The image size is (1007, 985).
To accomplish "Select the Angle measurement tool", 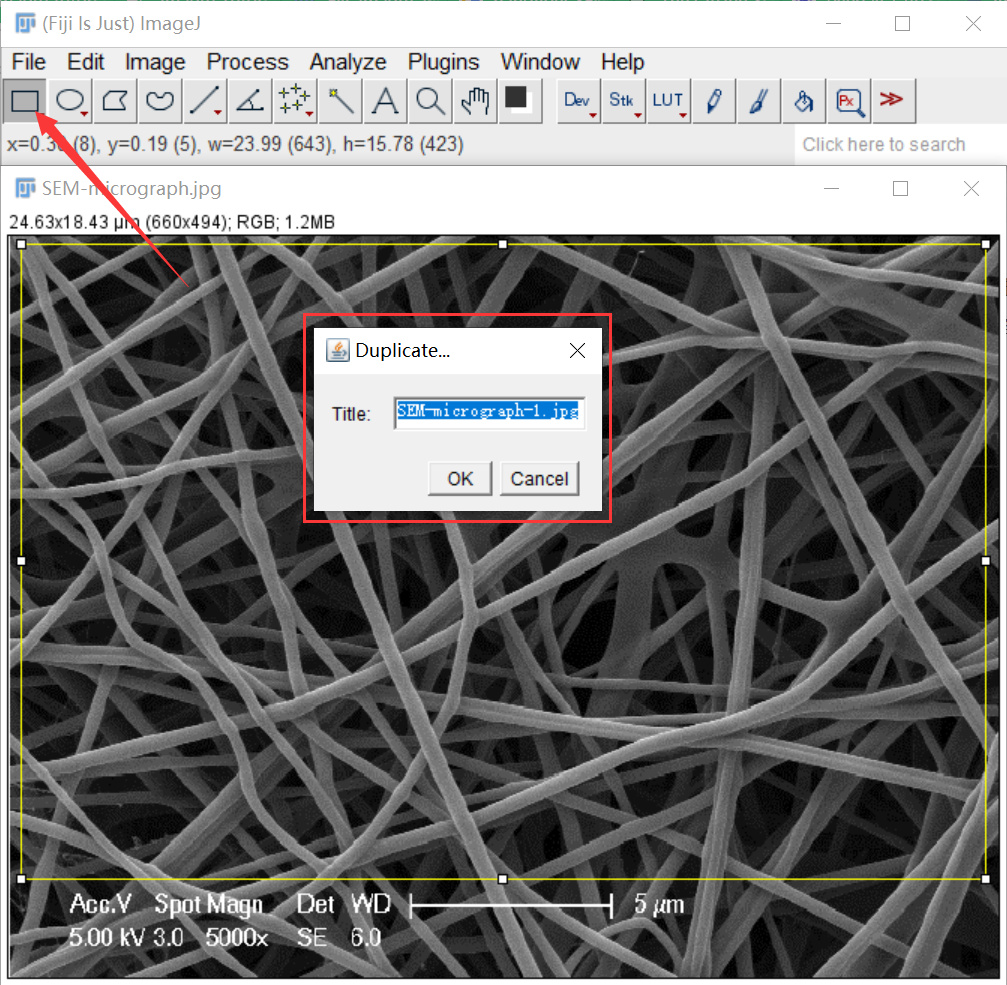I will pos(249,100).
